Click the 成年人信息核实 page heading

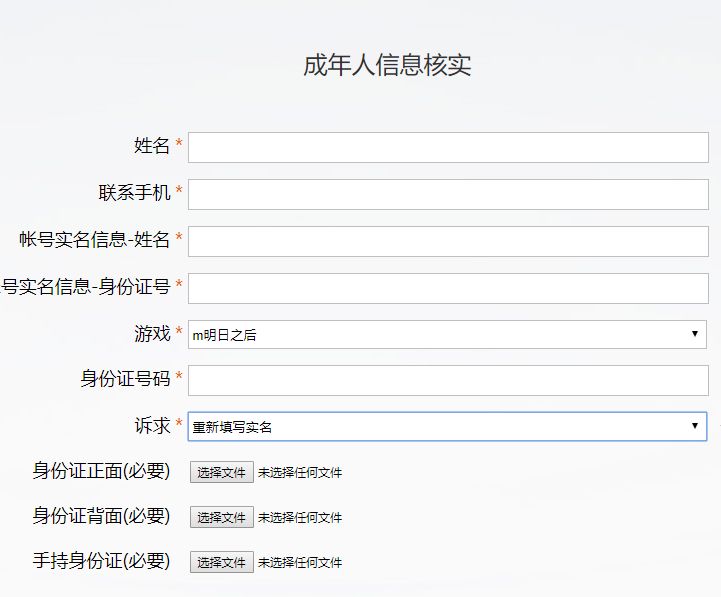pos(387,66)
